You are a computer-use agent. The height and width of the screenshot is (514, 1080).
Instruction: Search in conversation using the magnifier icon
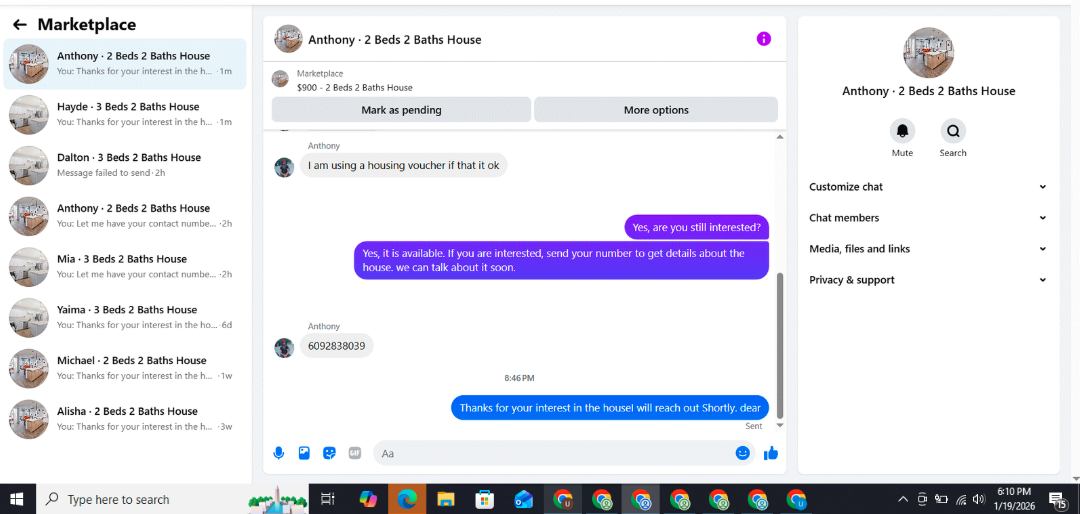(x=953, y=131)
